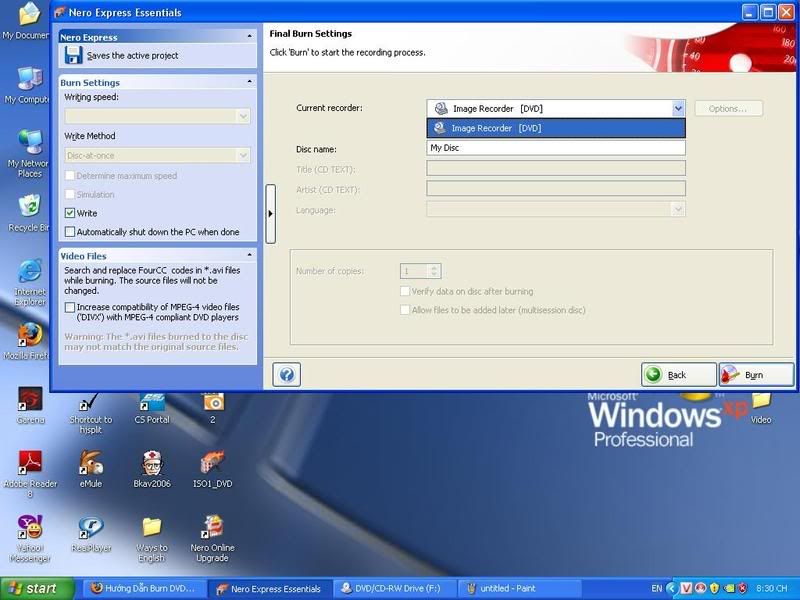The image size is (800, 600).
Task: Open the Writing speed dropdown
Action: click(x=158, y=116)
